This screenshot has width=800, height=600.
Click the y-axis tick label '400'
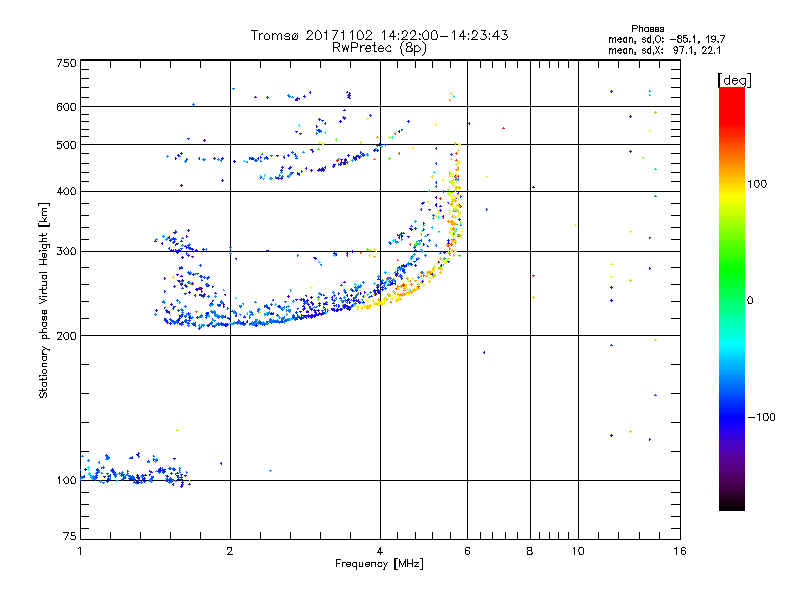pos(66,192)
